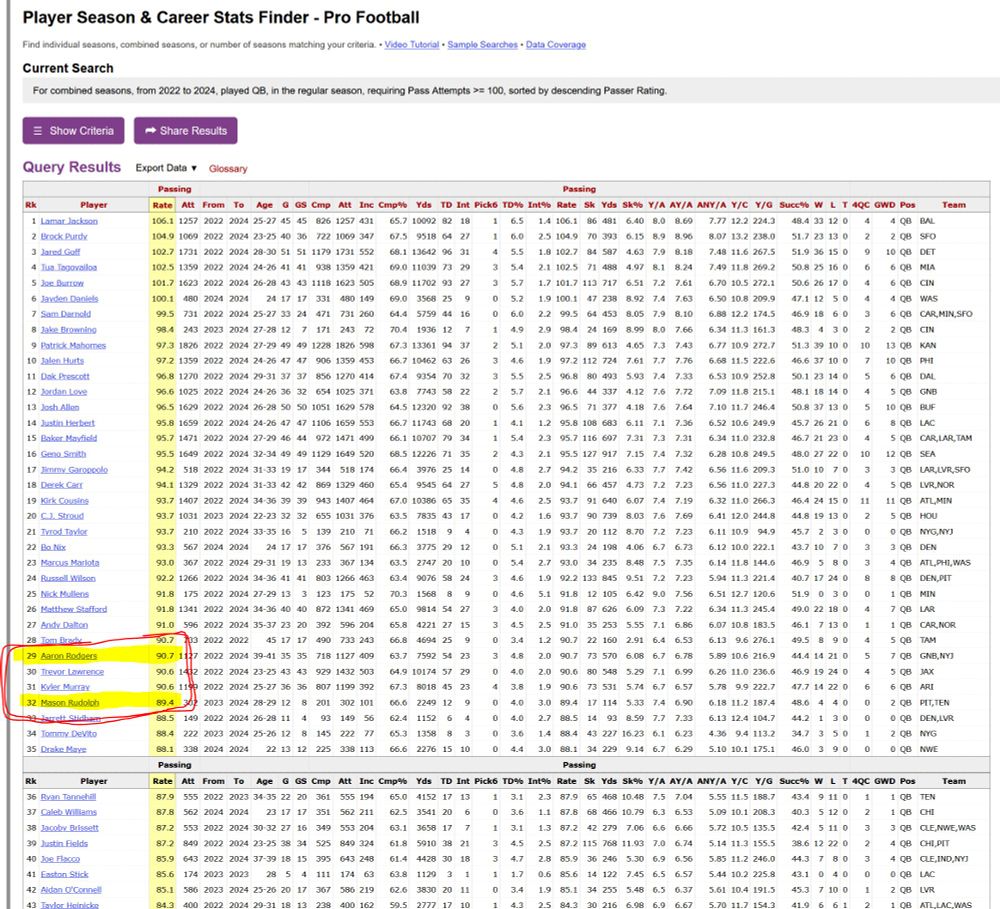Select Jared Goff player link
The image size is (1000, 909).
61,252
